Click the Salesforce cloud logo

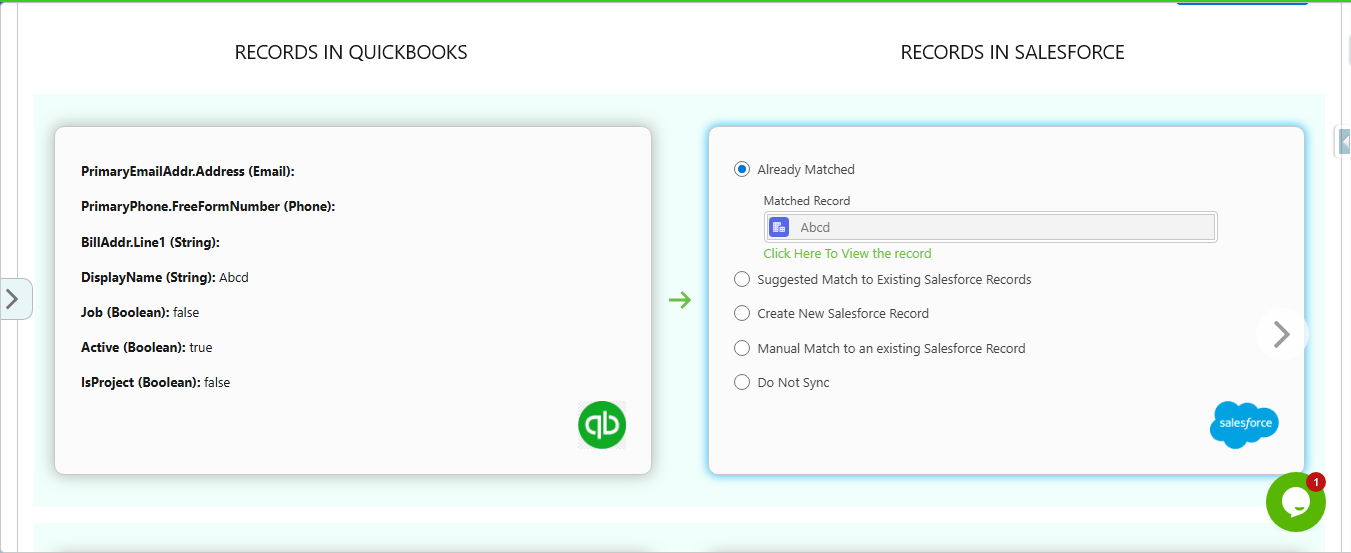point(1244,424)
